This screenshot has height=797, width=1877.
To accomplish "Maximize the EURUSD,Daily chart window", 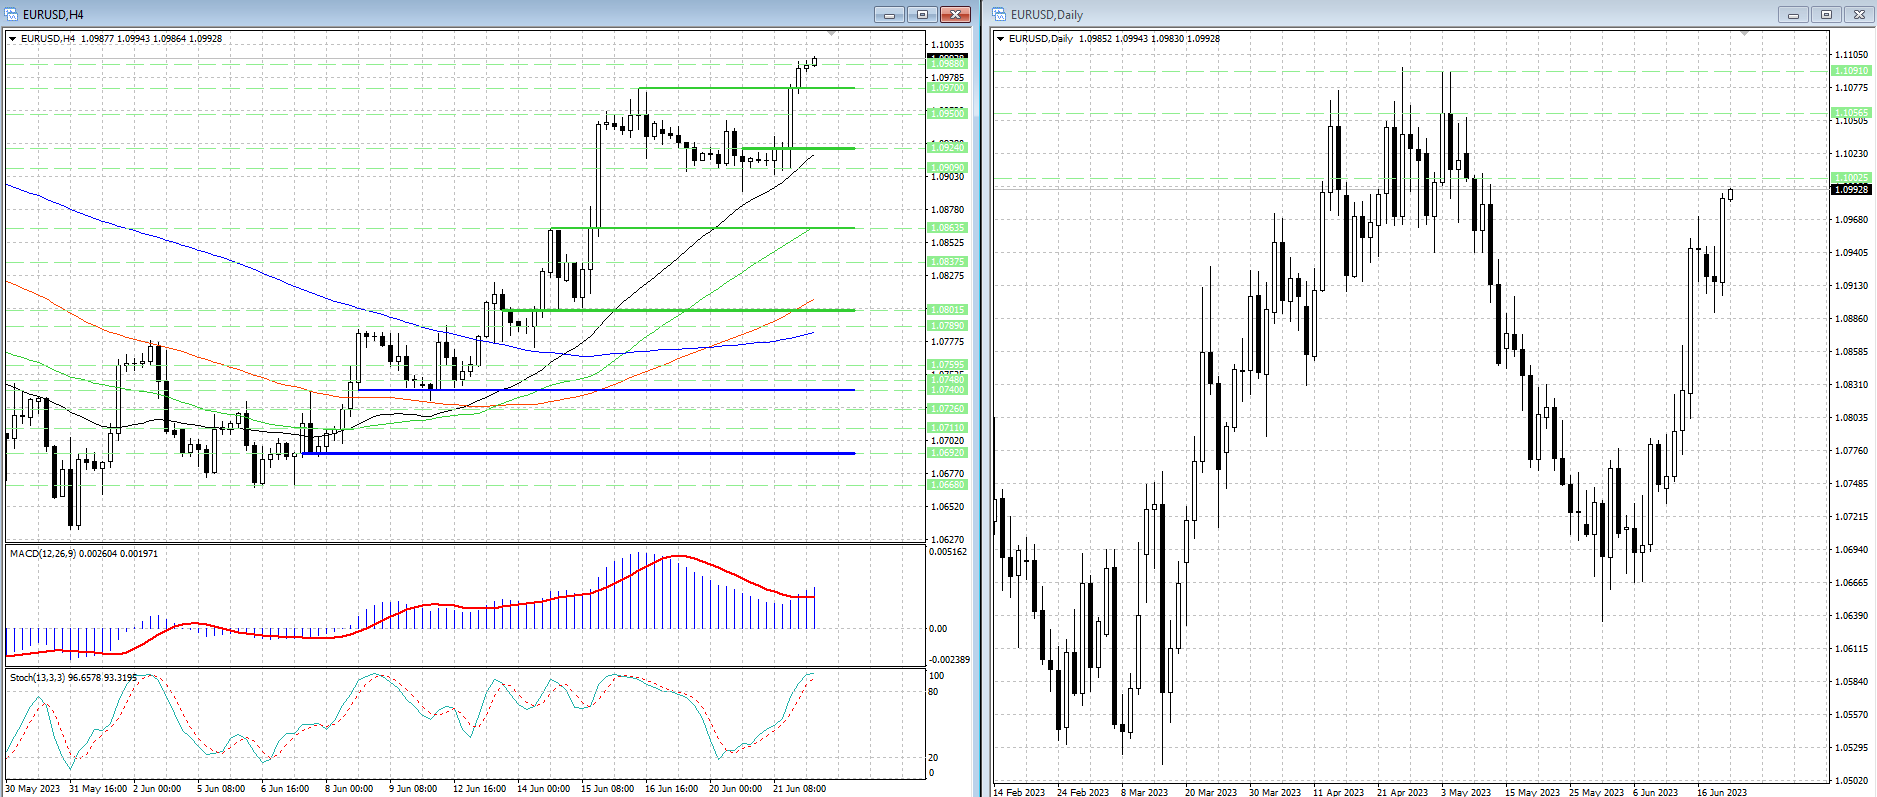I will coord(1826,14).
